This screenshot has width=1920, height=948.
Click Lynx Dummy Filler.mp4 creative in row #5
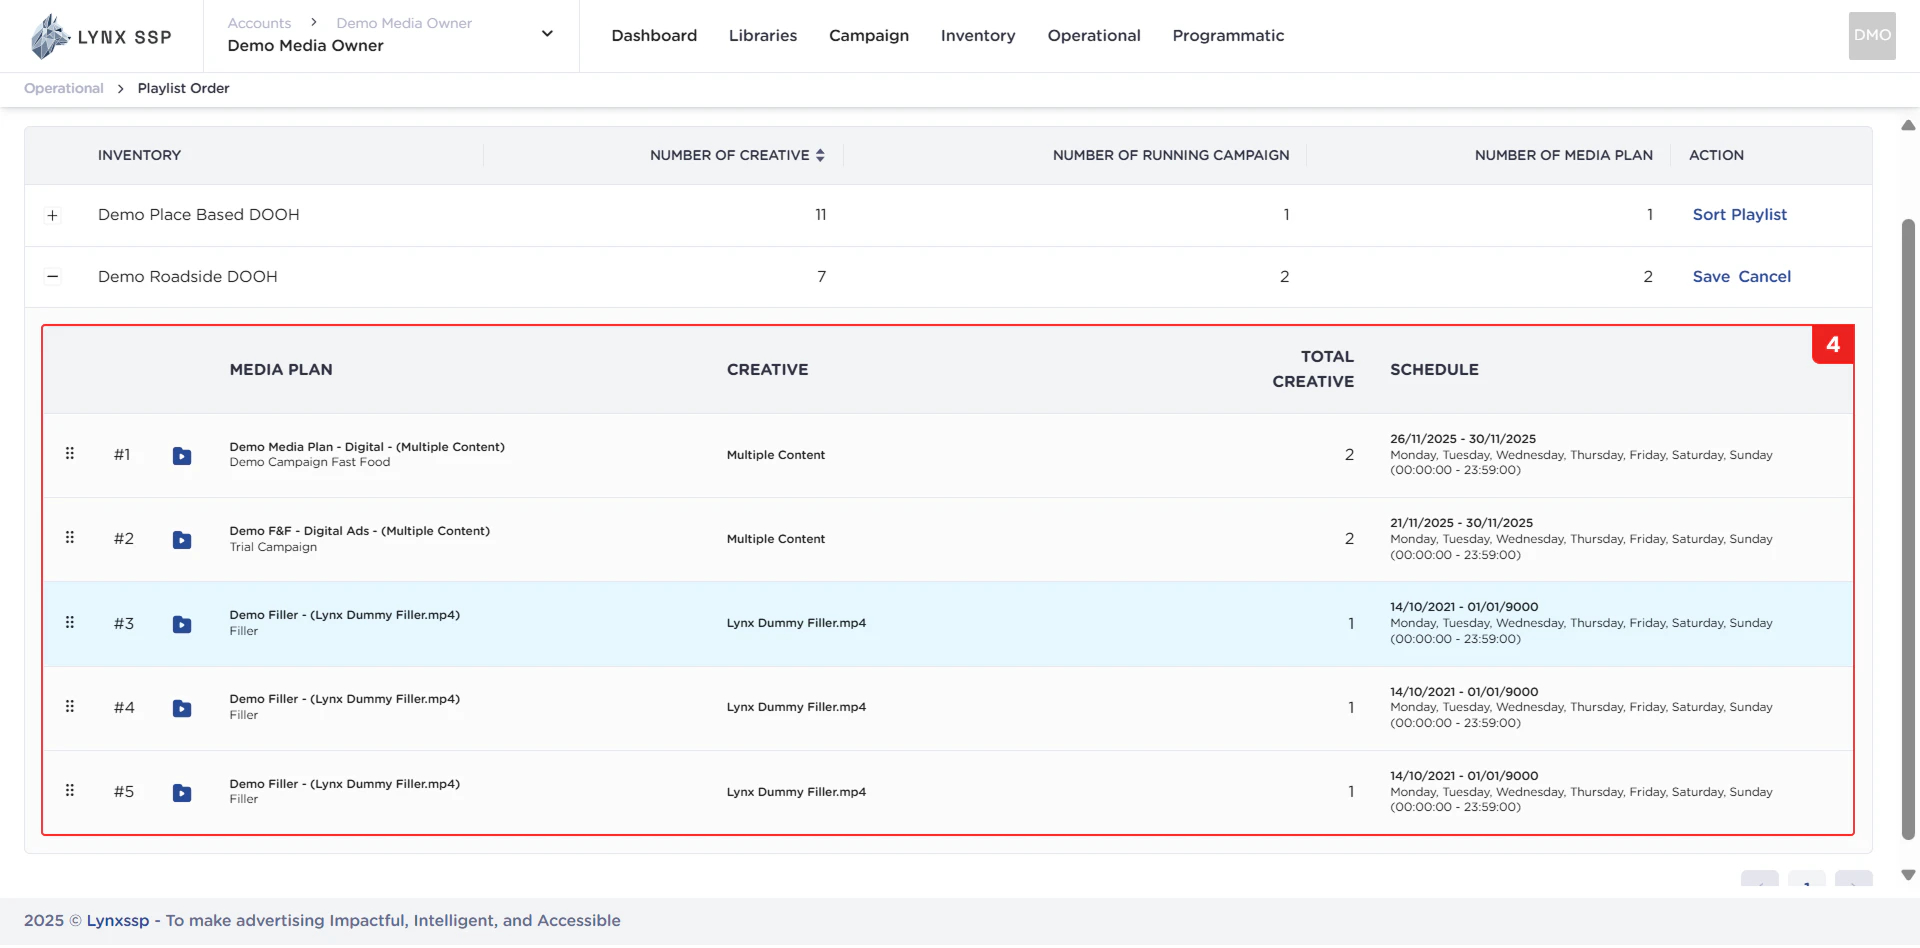pos(796,792)
